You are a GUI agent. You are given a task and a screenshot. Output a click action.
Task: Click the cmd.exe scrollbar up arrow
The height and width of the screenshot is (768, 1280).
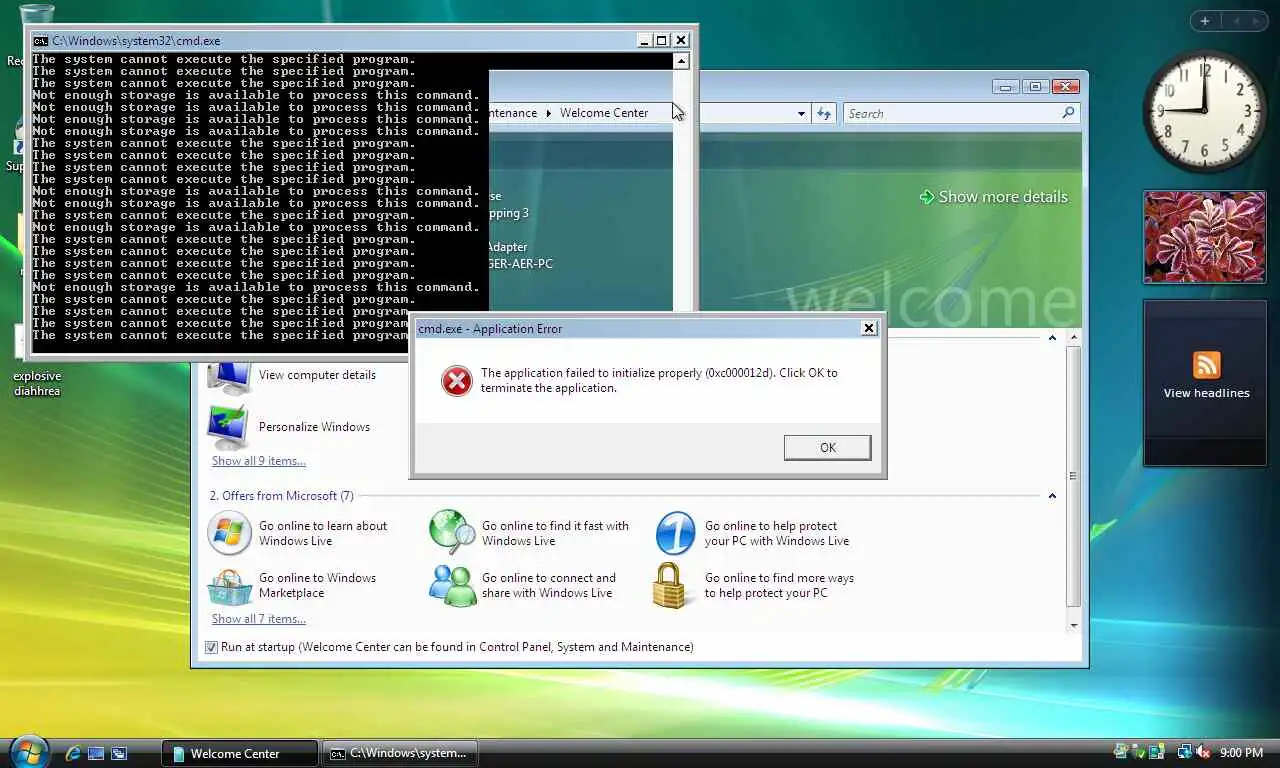coord(681,61)
